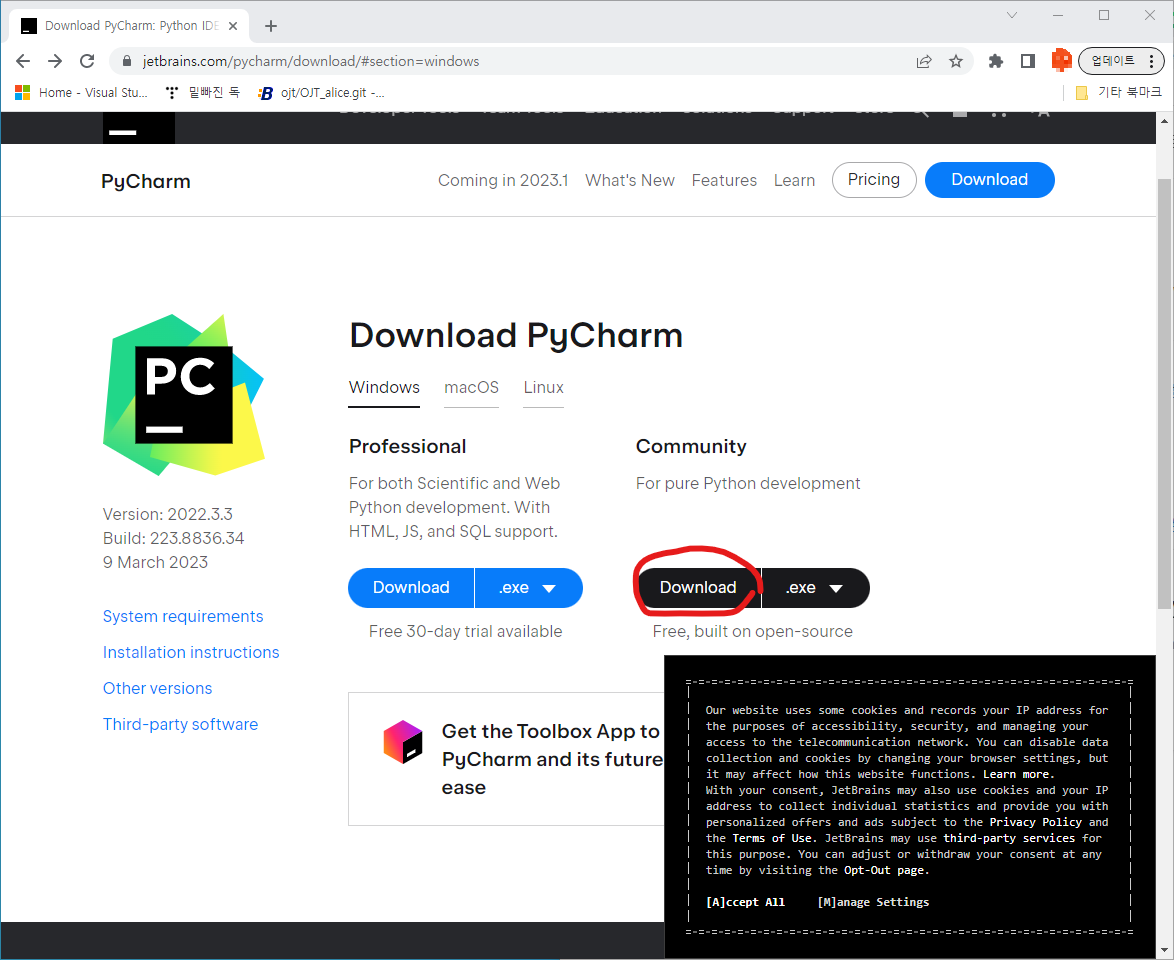
Task: Click the 업데이트 update button
Action: 1113,61
